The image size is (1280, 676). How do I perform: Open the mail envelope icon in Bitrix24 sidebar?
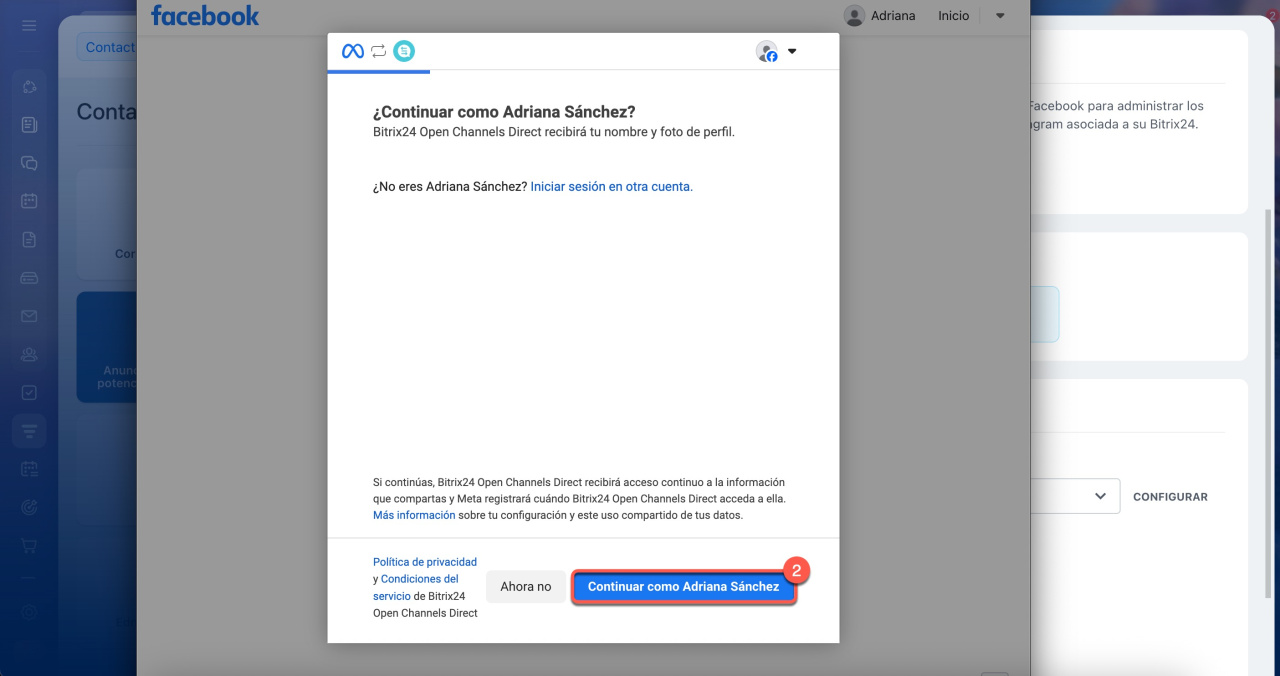(x=29, y=316)
